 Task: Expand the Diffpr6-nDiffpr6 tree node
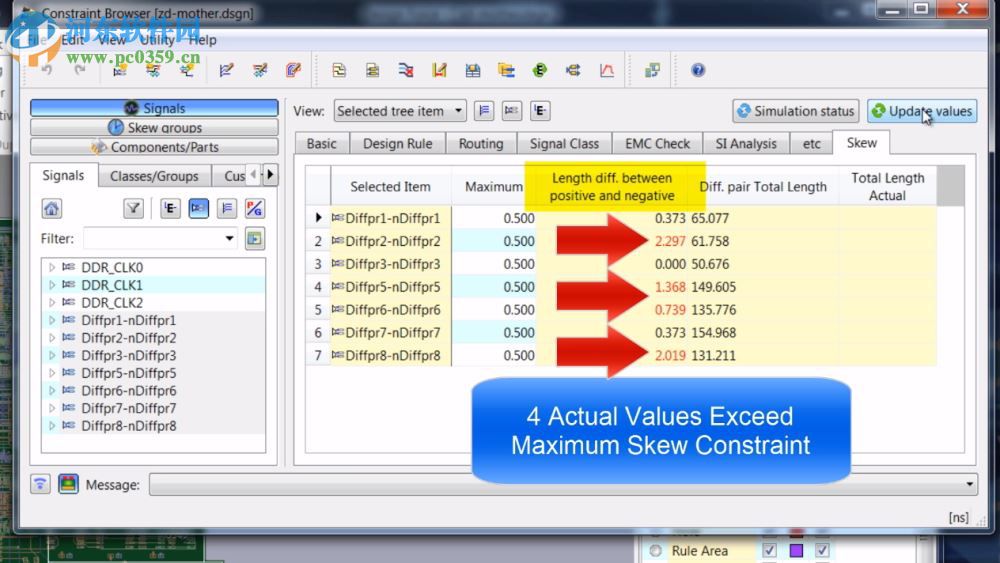click(52, 390)
